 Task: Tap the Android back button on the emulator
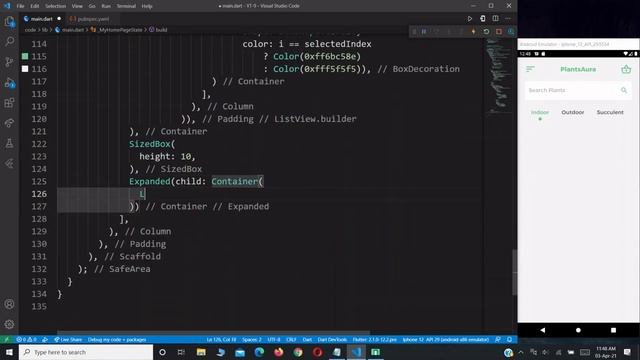542,330
